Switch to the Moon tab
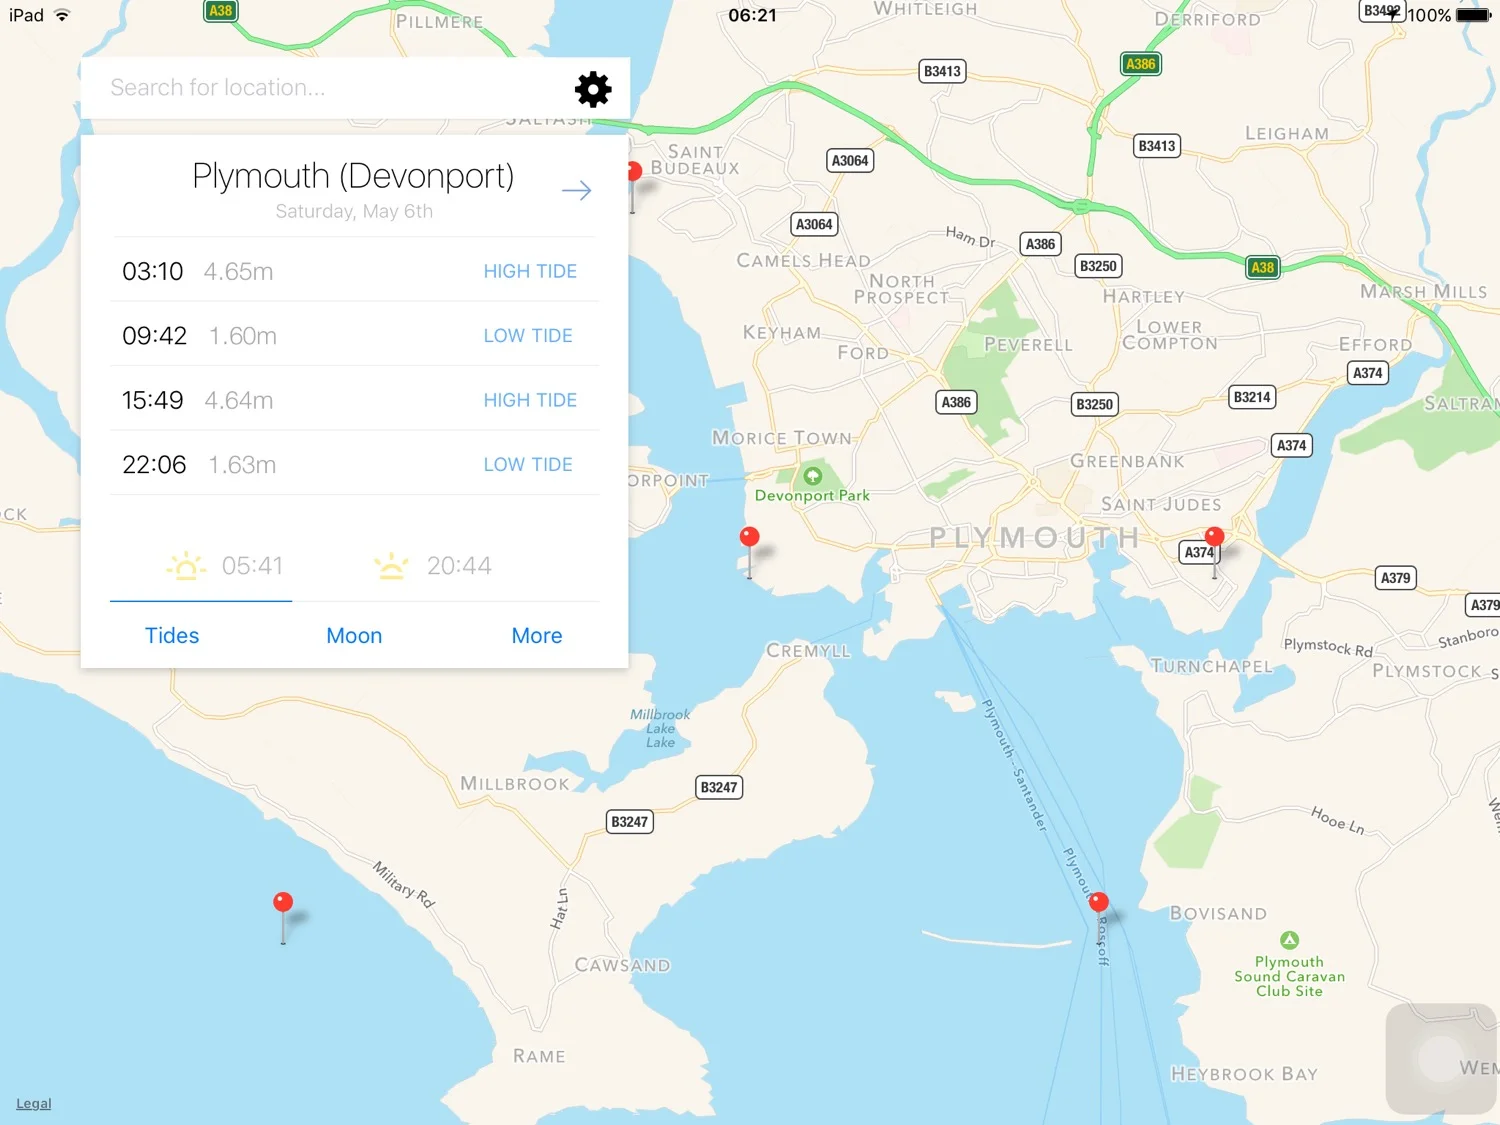 pos(354,636)
